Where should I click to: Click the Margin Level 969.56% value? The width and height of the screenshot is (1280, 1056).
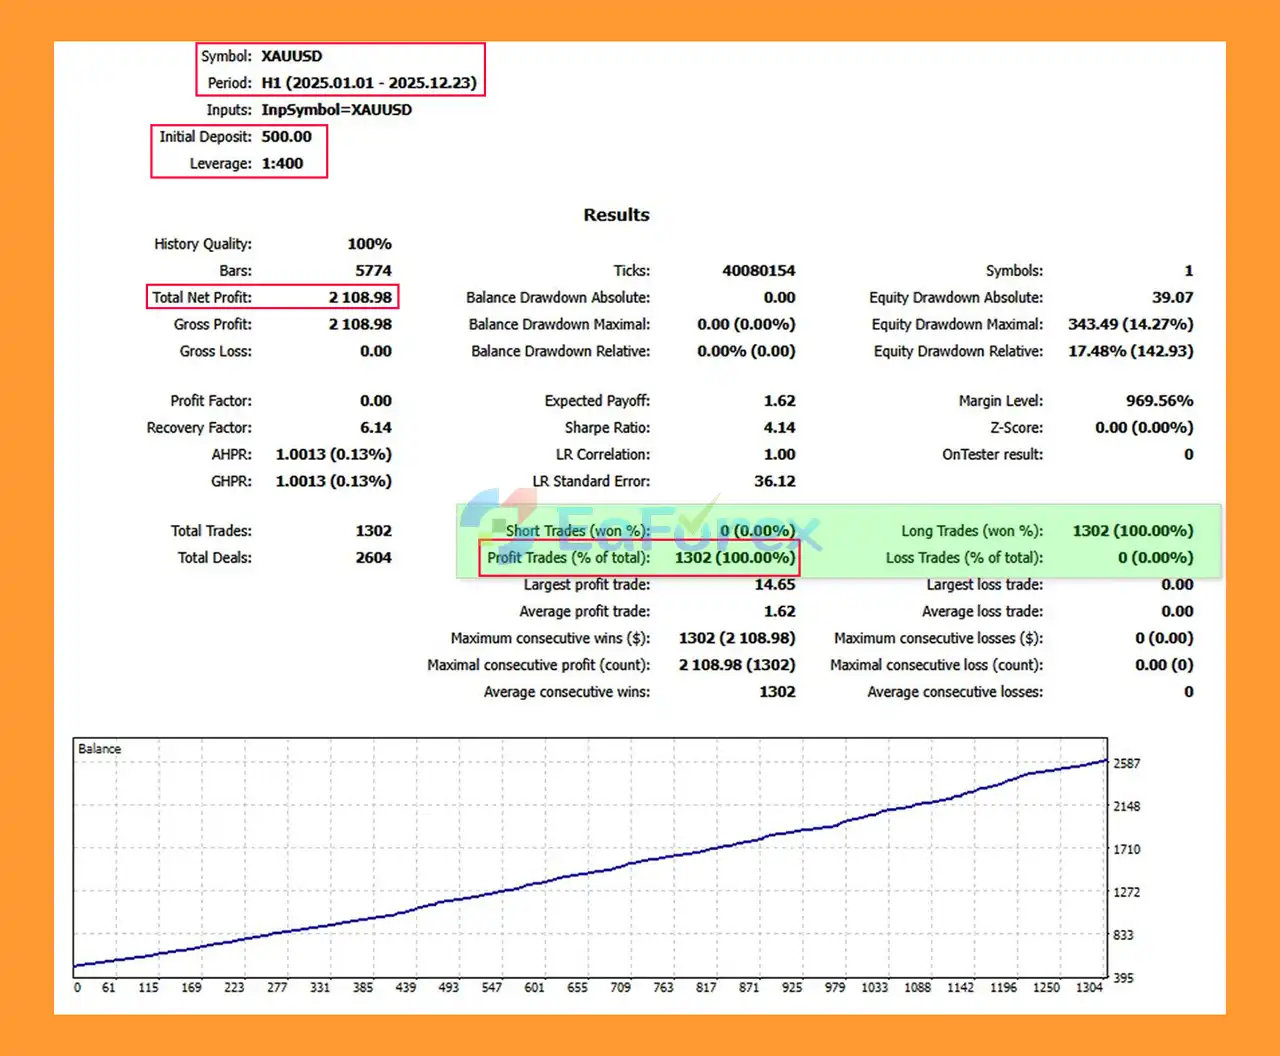point(1158,401)
